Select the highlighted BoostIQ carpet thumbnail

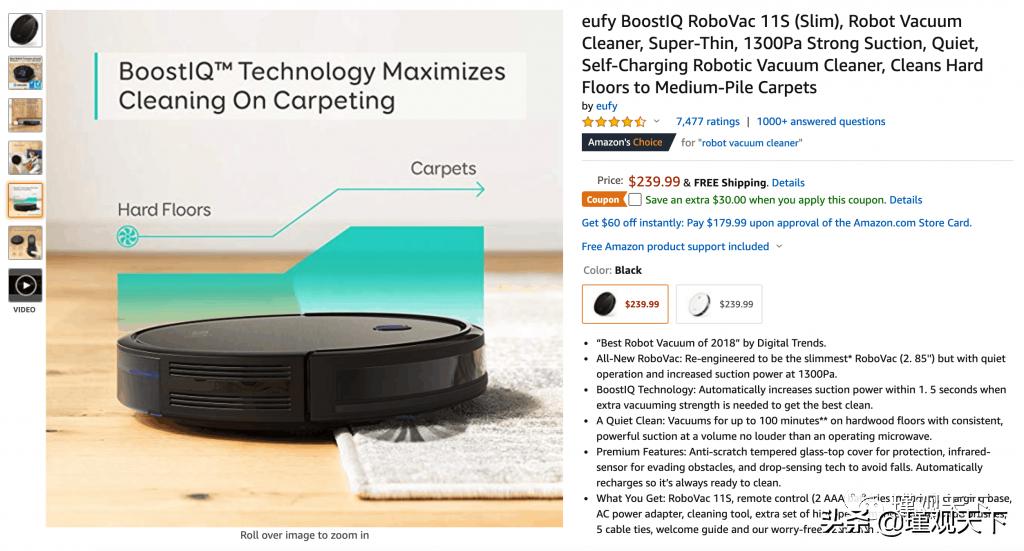tap(25, 200)
